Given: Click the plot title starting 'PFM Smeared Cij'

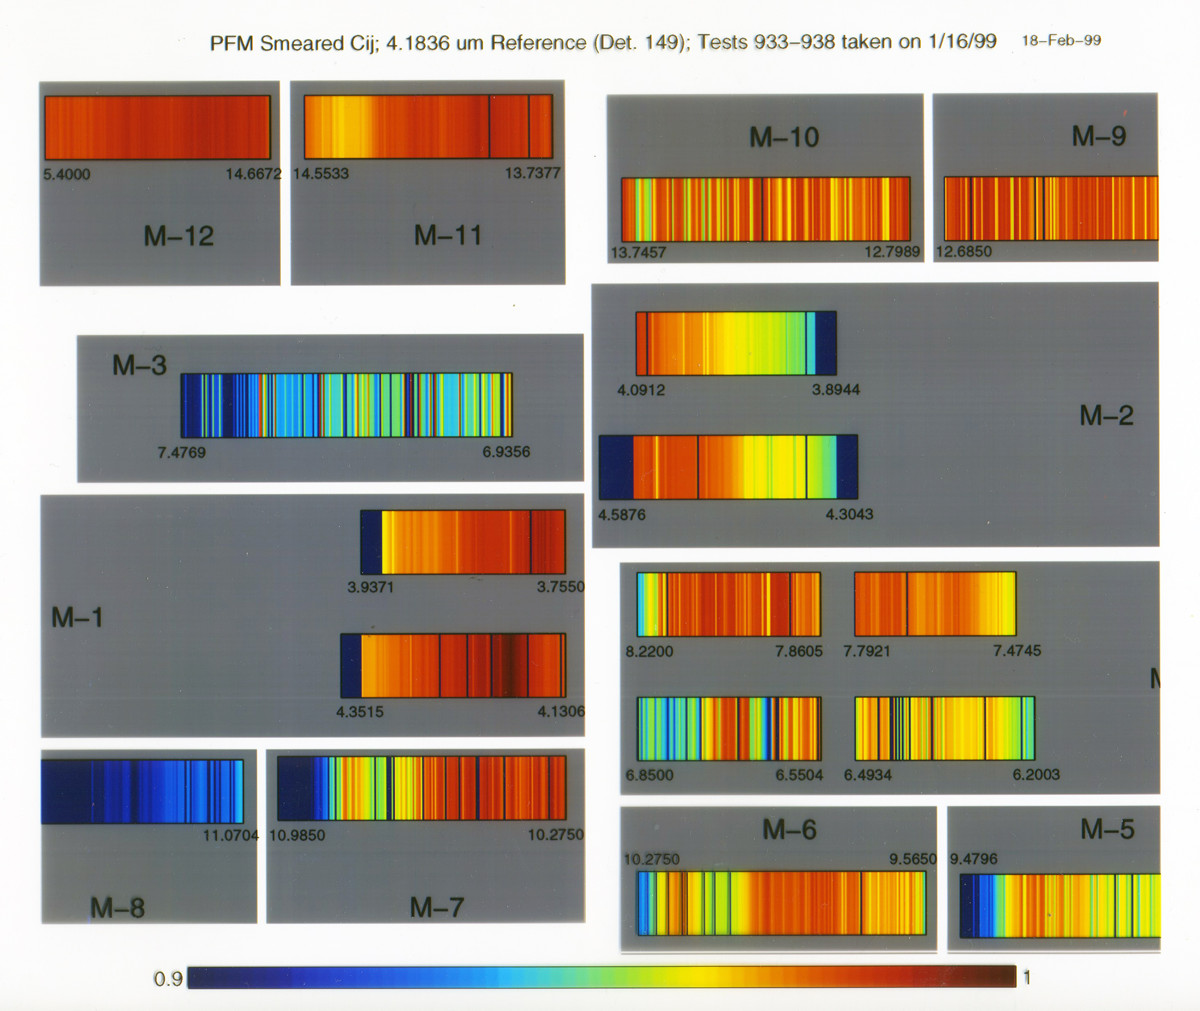Looking at the screenshot, I should pyautogui.click(x=603, y=43).
